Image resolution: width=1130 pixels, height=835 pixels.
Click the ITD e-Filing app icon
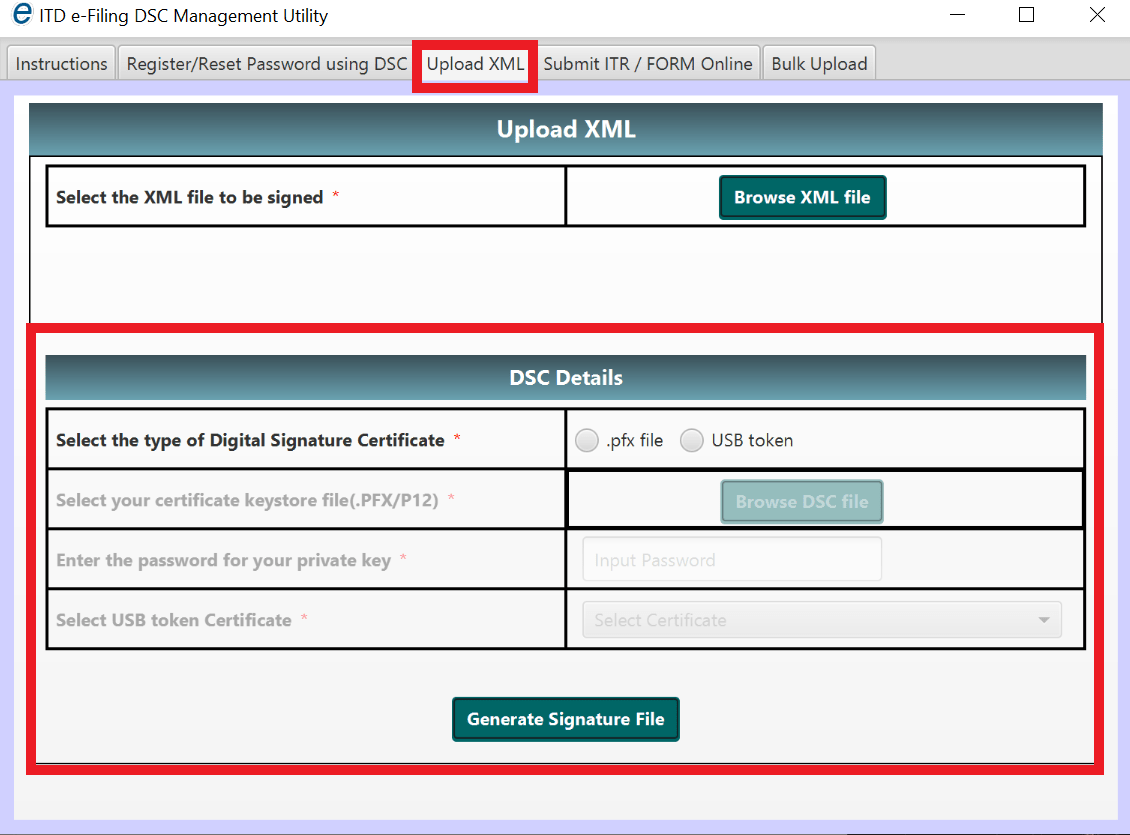point(22,14)
